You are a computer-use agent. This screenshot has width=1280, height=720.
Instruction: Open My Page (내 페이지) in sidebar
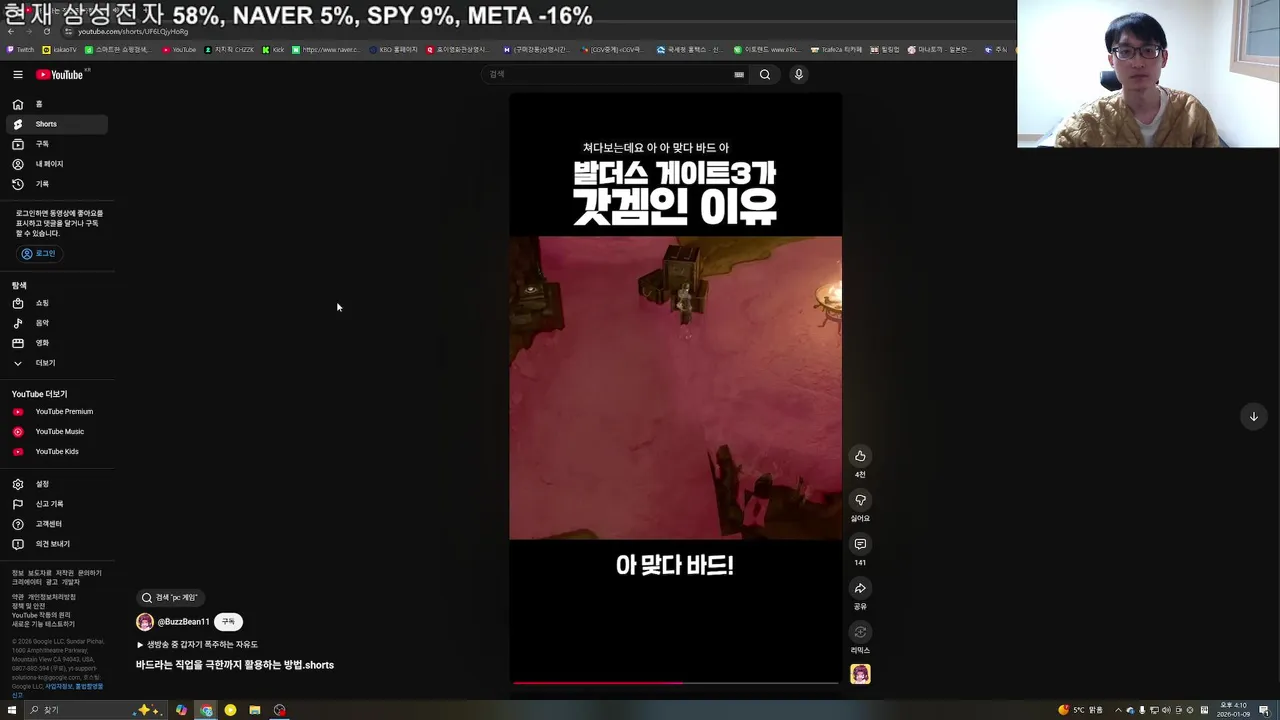(x=57, y=164)
